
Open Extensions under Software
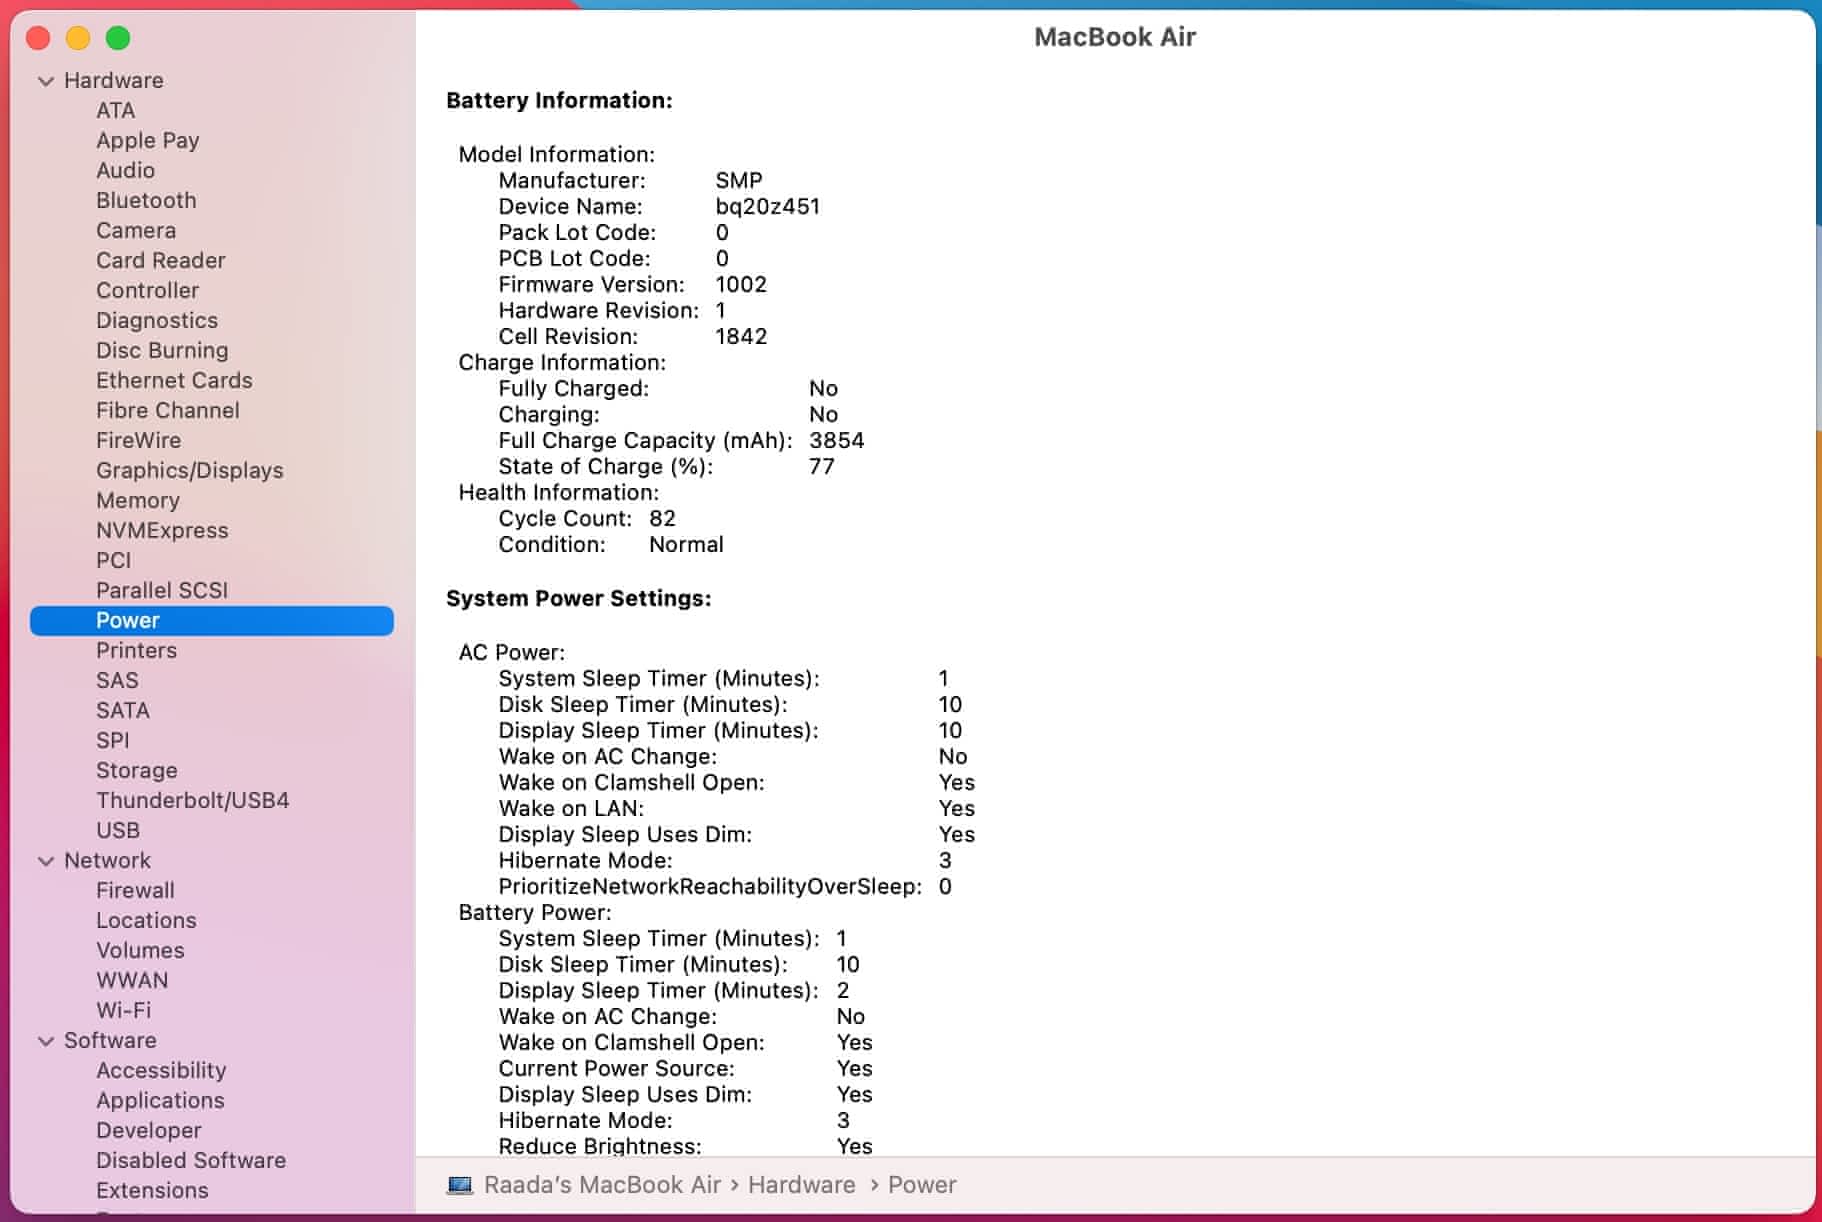coord(152,1190)
